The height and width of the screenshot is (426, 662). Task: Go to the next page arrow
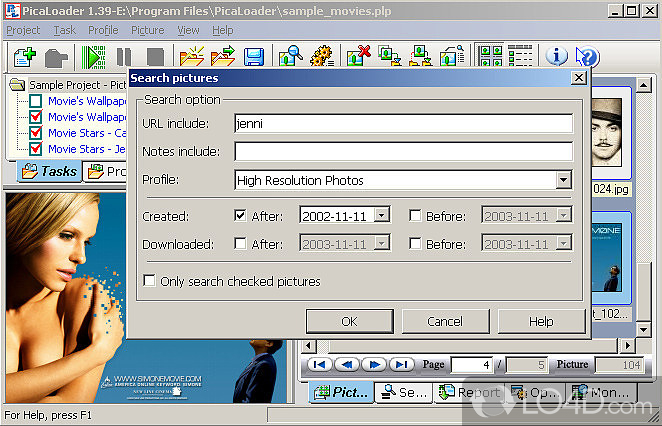coord(376,365)
